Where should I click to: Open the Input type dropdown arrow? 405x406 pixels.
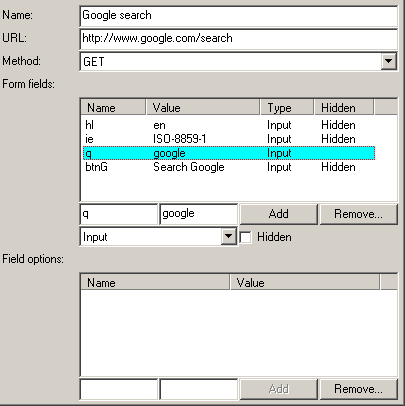coord(228,237)
